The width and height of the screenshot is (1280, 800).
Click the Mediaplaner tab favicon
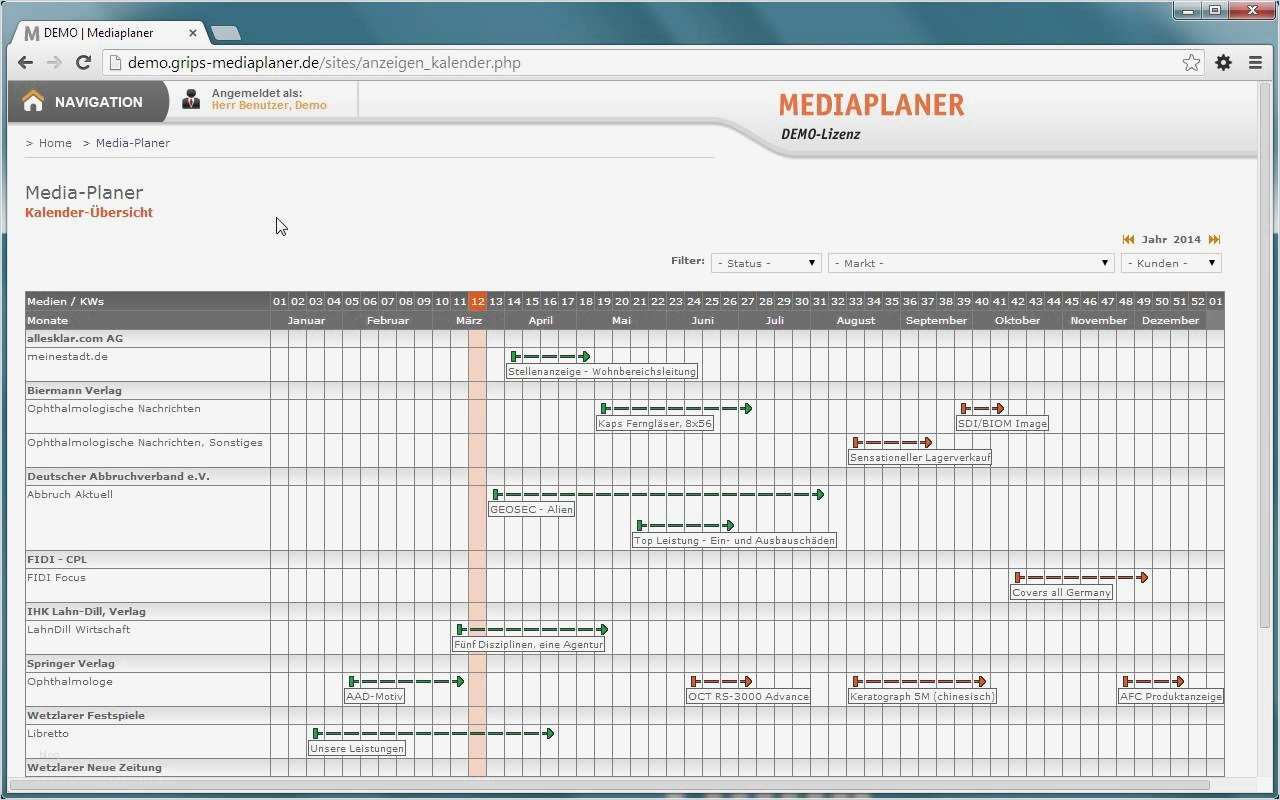click(32, 33)
